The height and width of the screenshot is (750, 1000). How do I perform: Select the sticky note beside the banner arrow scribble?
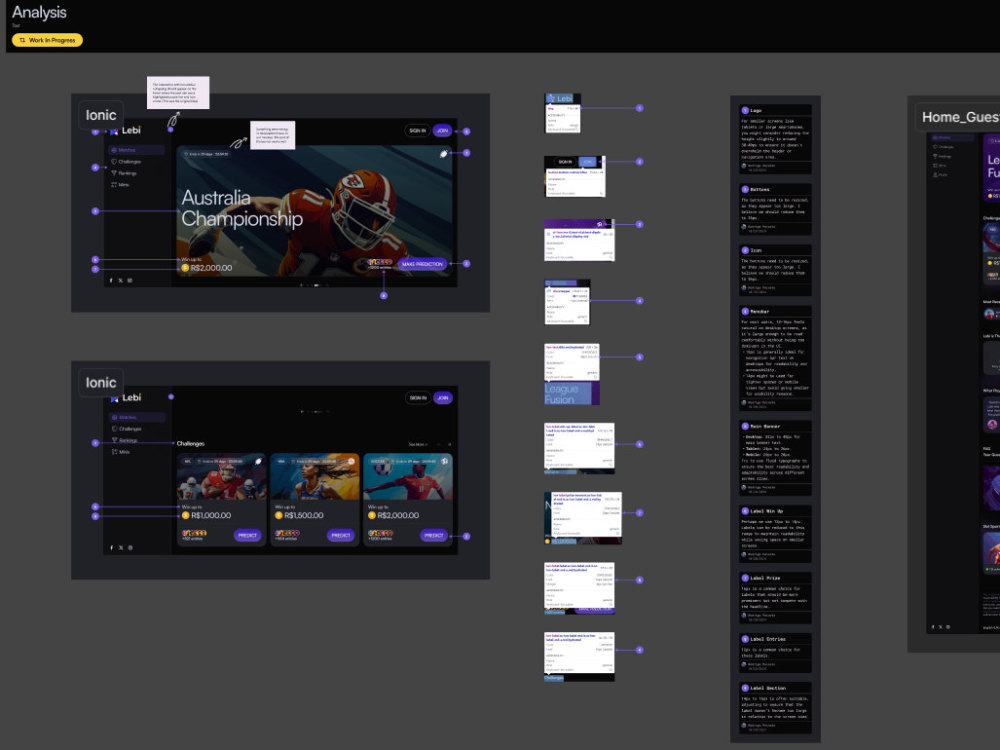[272, 135]
